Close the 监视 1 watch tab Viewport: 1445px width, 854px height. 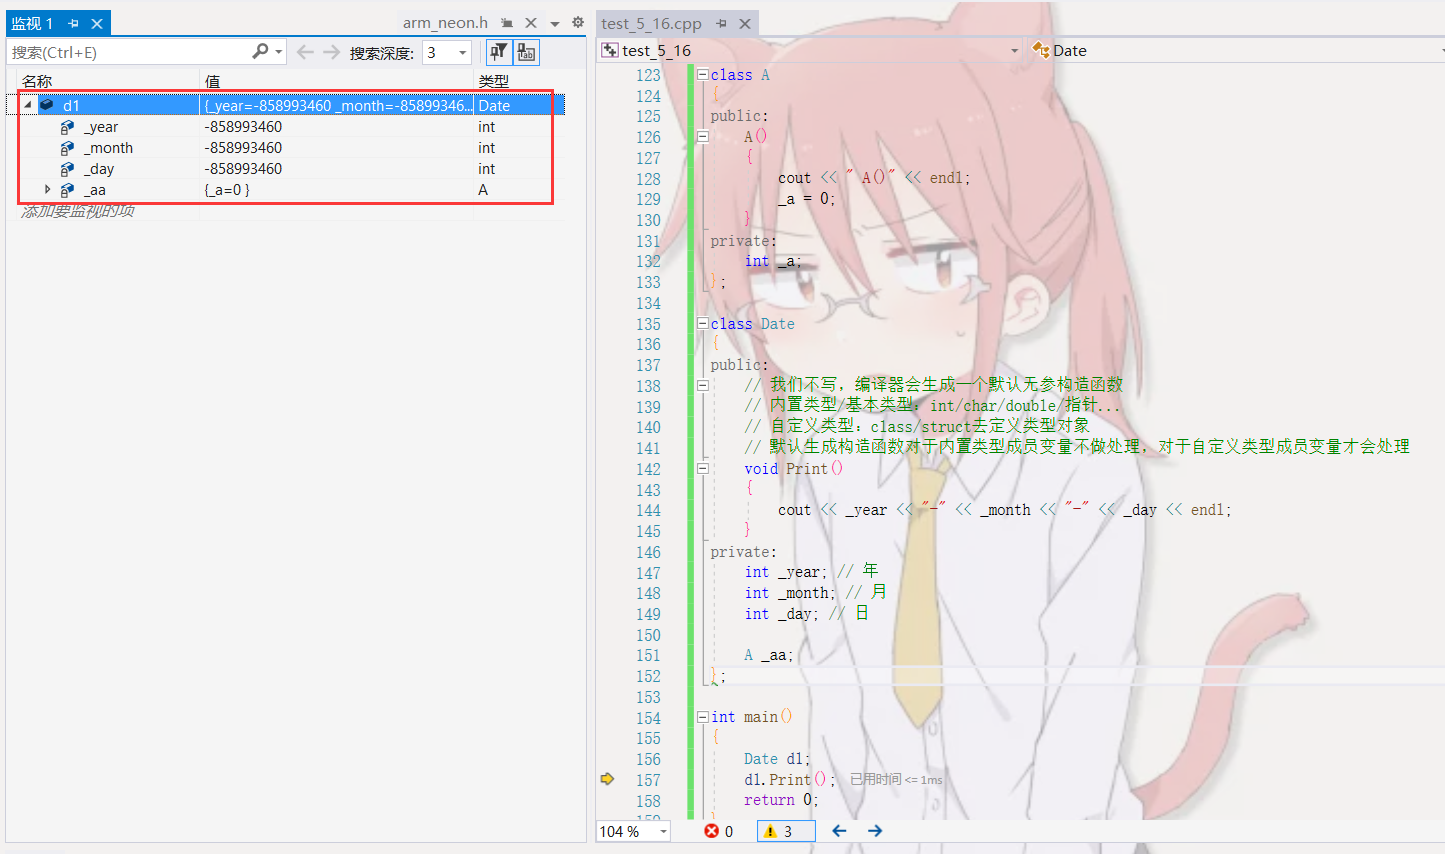[97, 23]
